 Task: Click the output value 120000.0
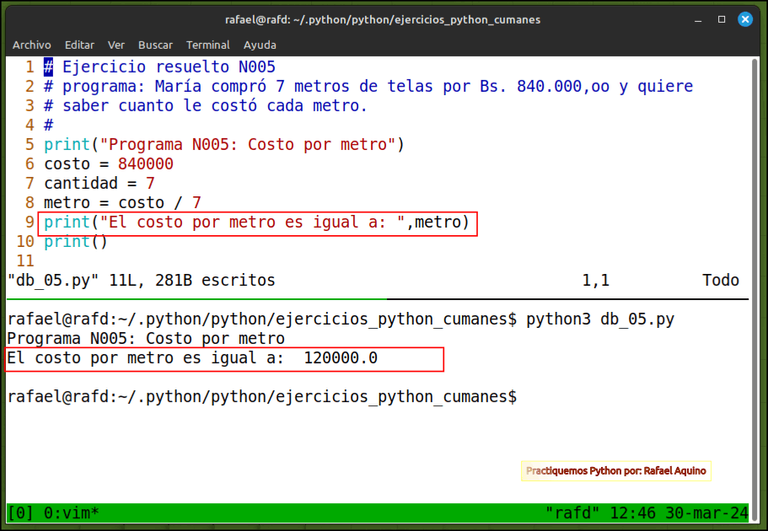pyautogui.click(x=340, y=358)
